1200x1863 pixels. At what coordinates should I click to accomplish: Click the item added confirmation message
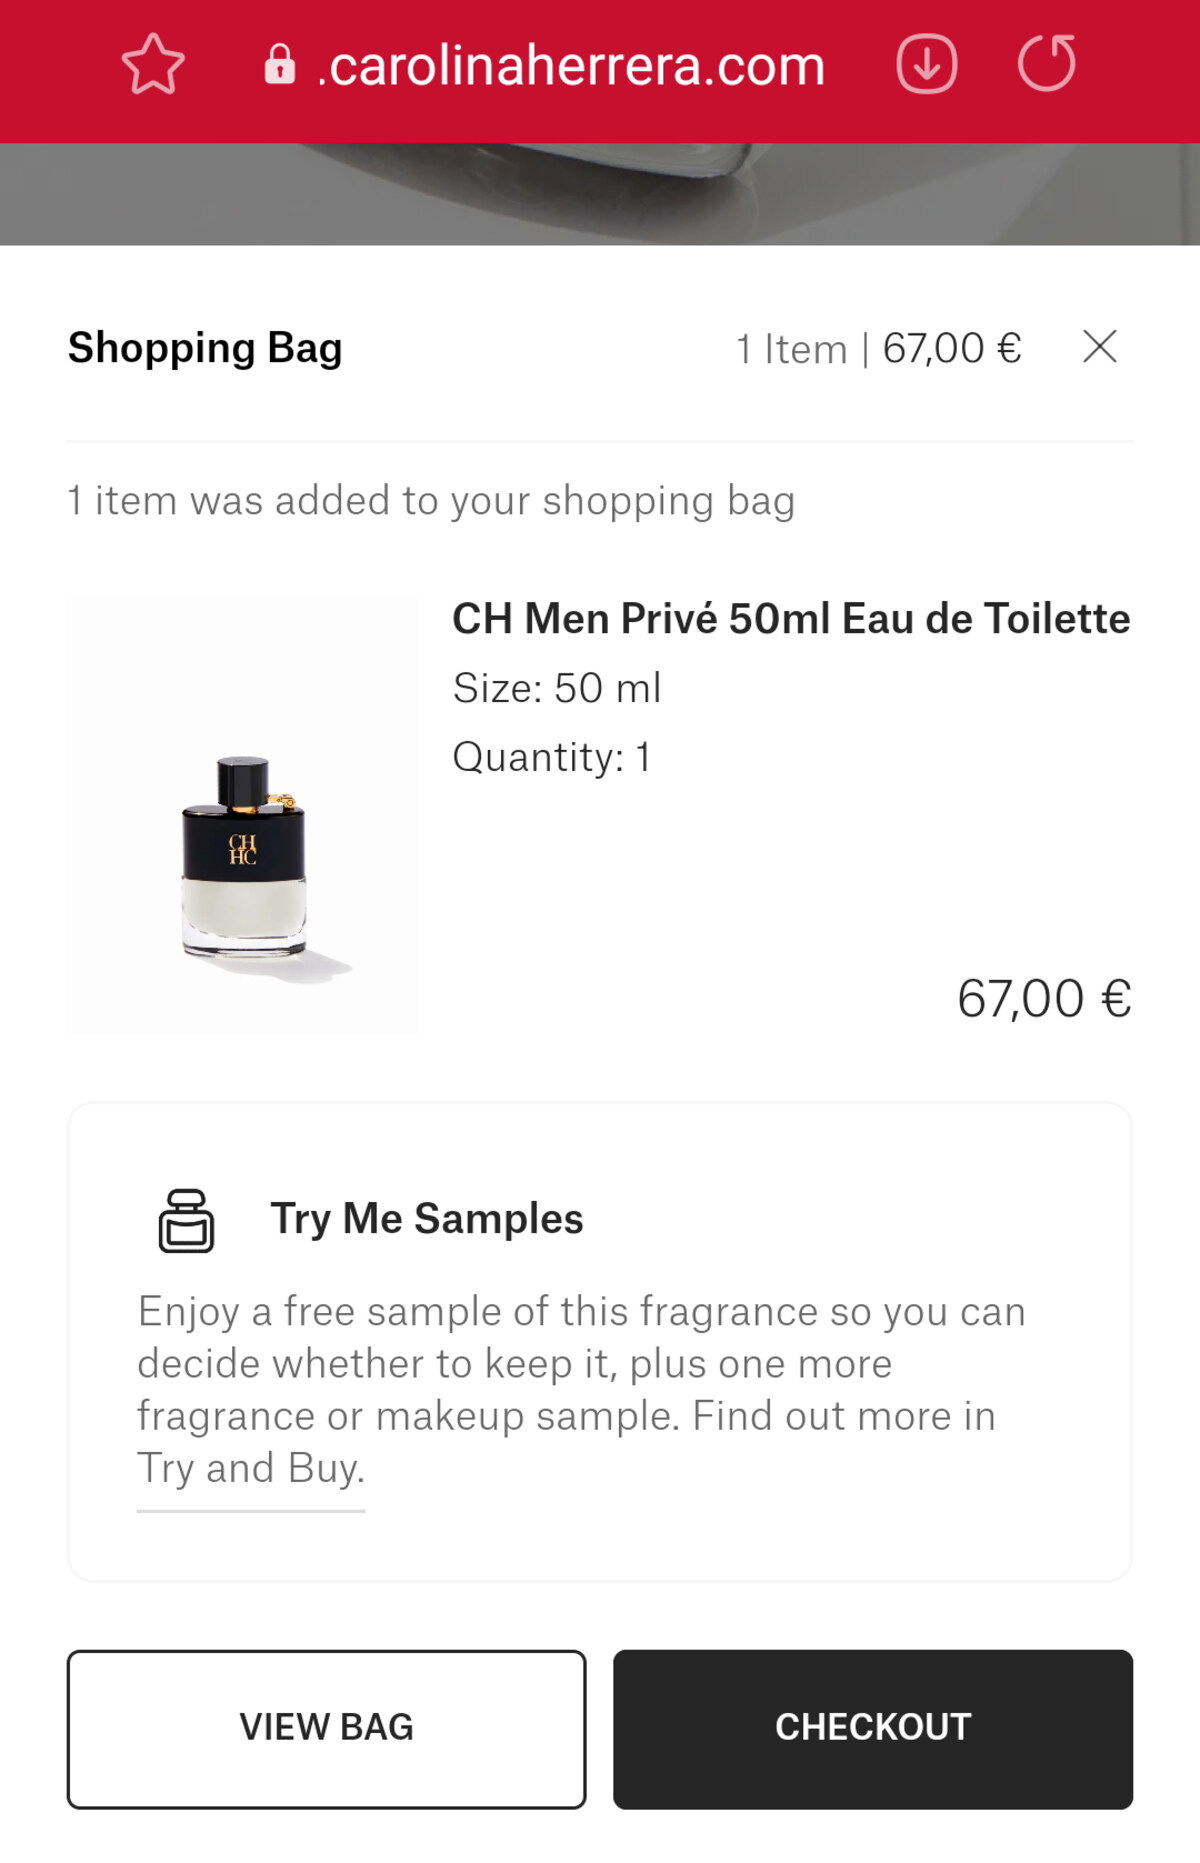431,500
